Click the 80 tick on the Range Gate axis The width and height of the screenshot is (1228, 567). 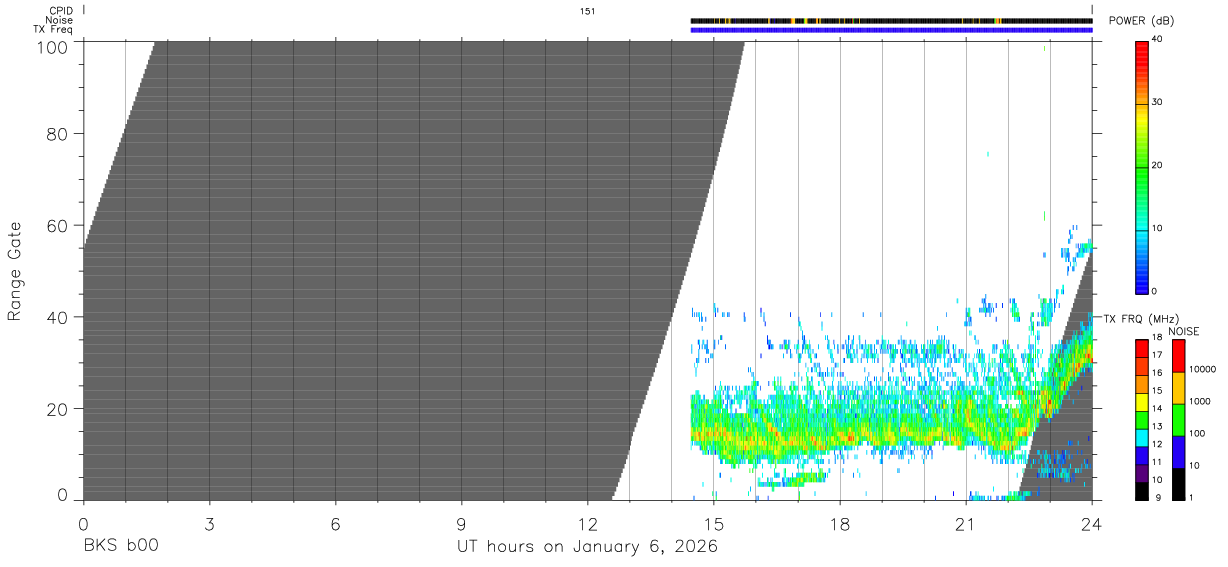click(x=59, y=134)
